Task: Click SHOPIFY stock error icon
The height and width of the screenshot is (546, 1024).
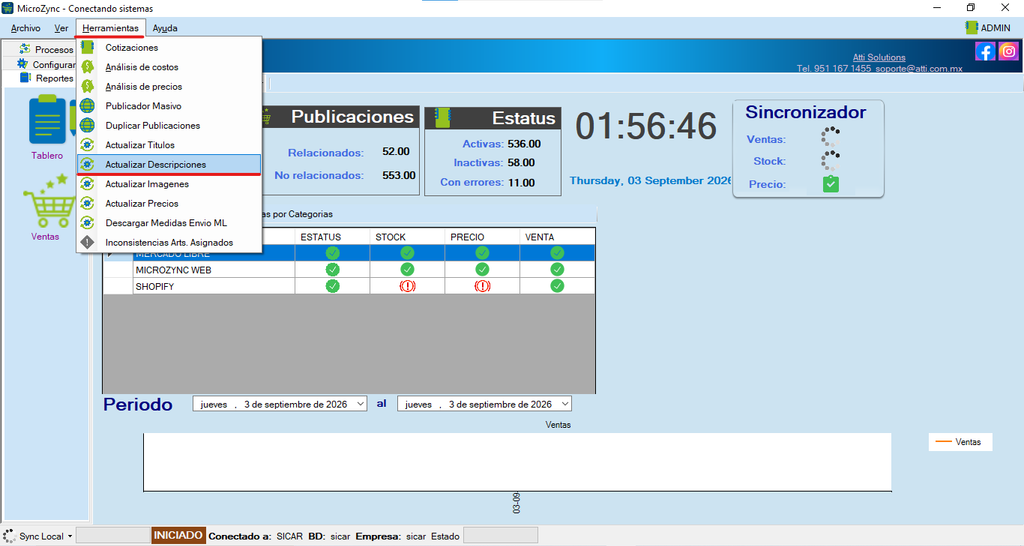Action: click(408, 286)
